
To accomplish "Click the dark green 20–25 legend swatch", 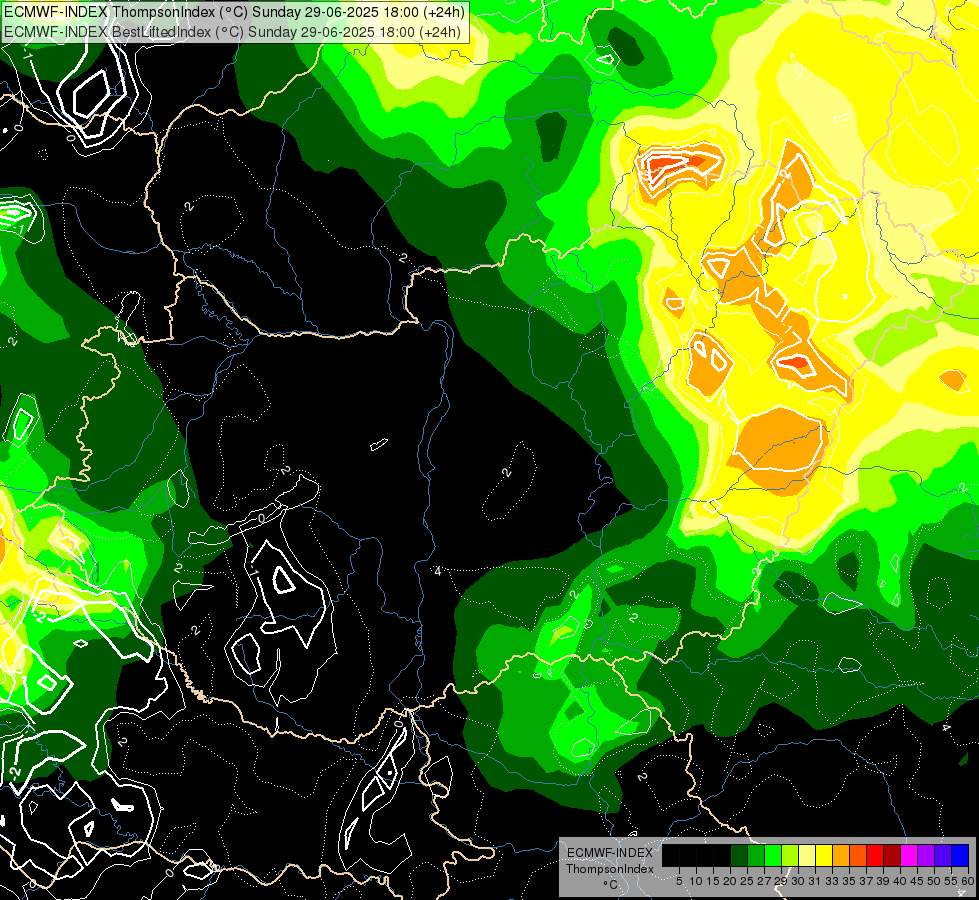I will [x=739, y=855].
